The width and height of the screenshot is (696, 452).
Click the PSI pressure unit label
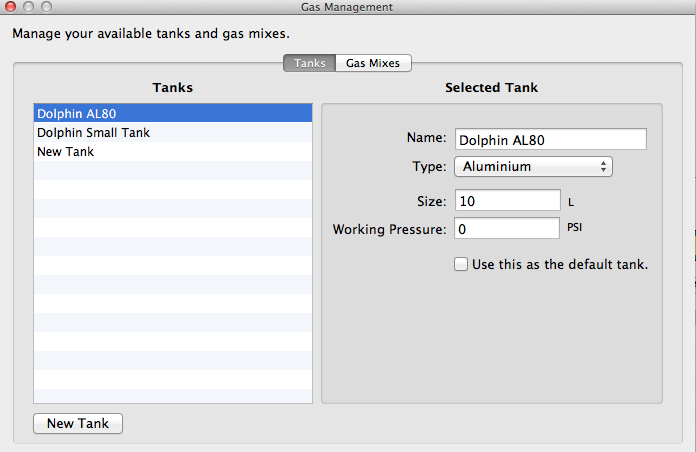575,228
